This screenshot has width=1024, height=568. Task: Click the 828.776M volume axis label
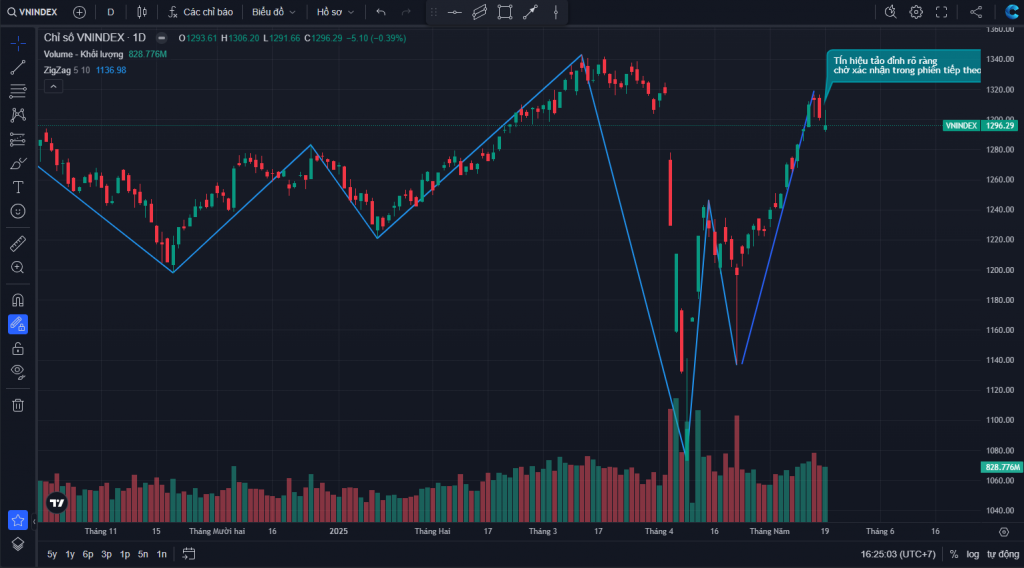click(1002, 467)
